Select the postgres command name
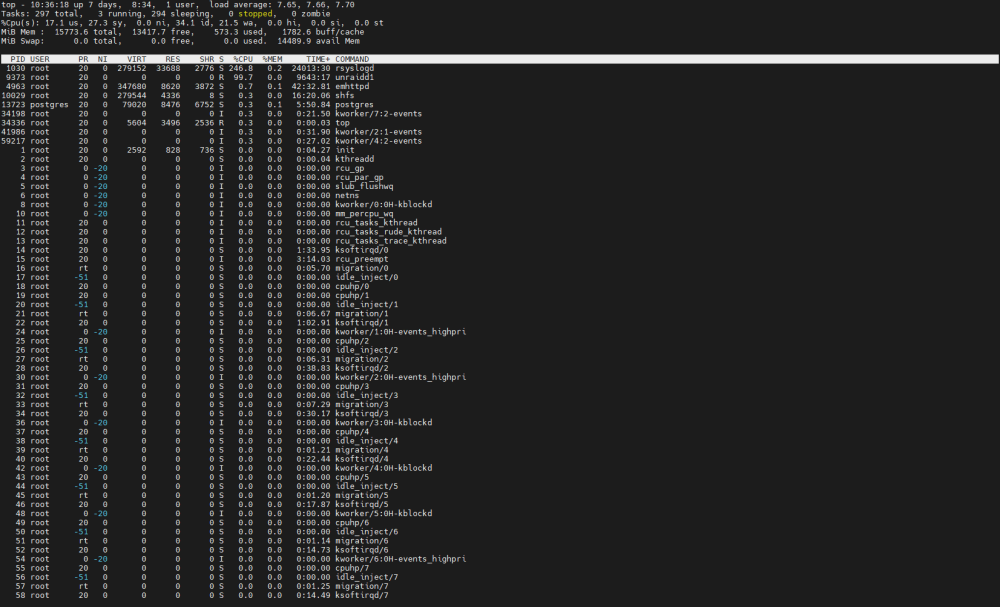 (355, 105)
